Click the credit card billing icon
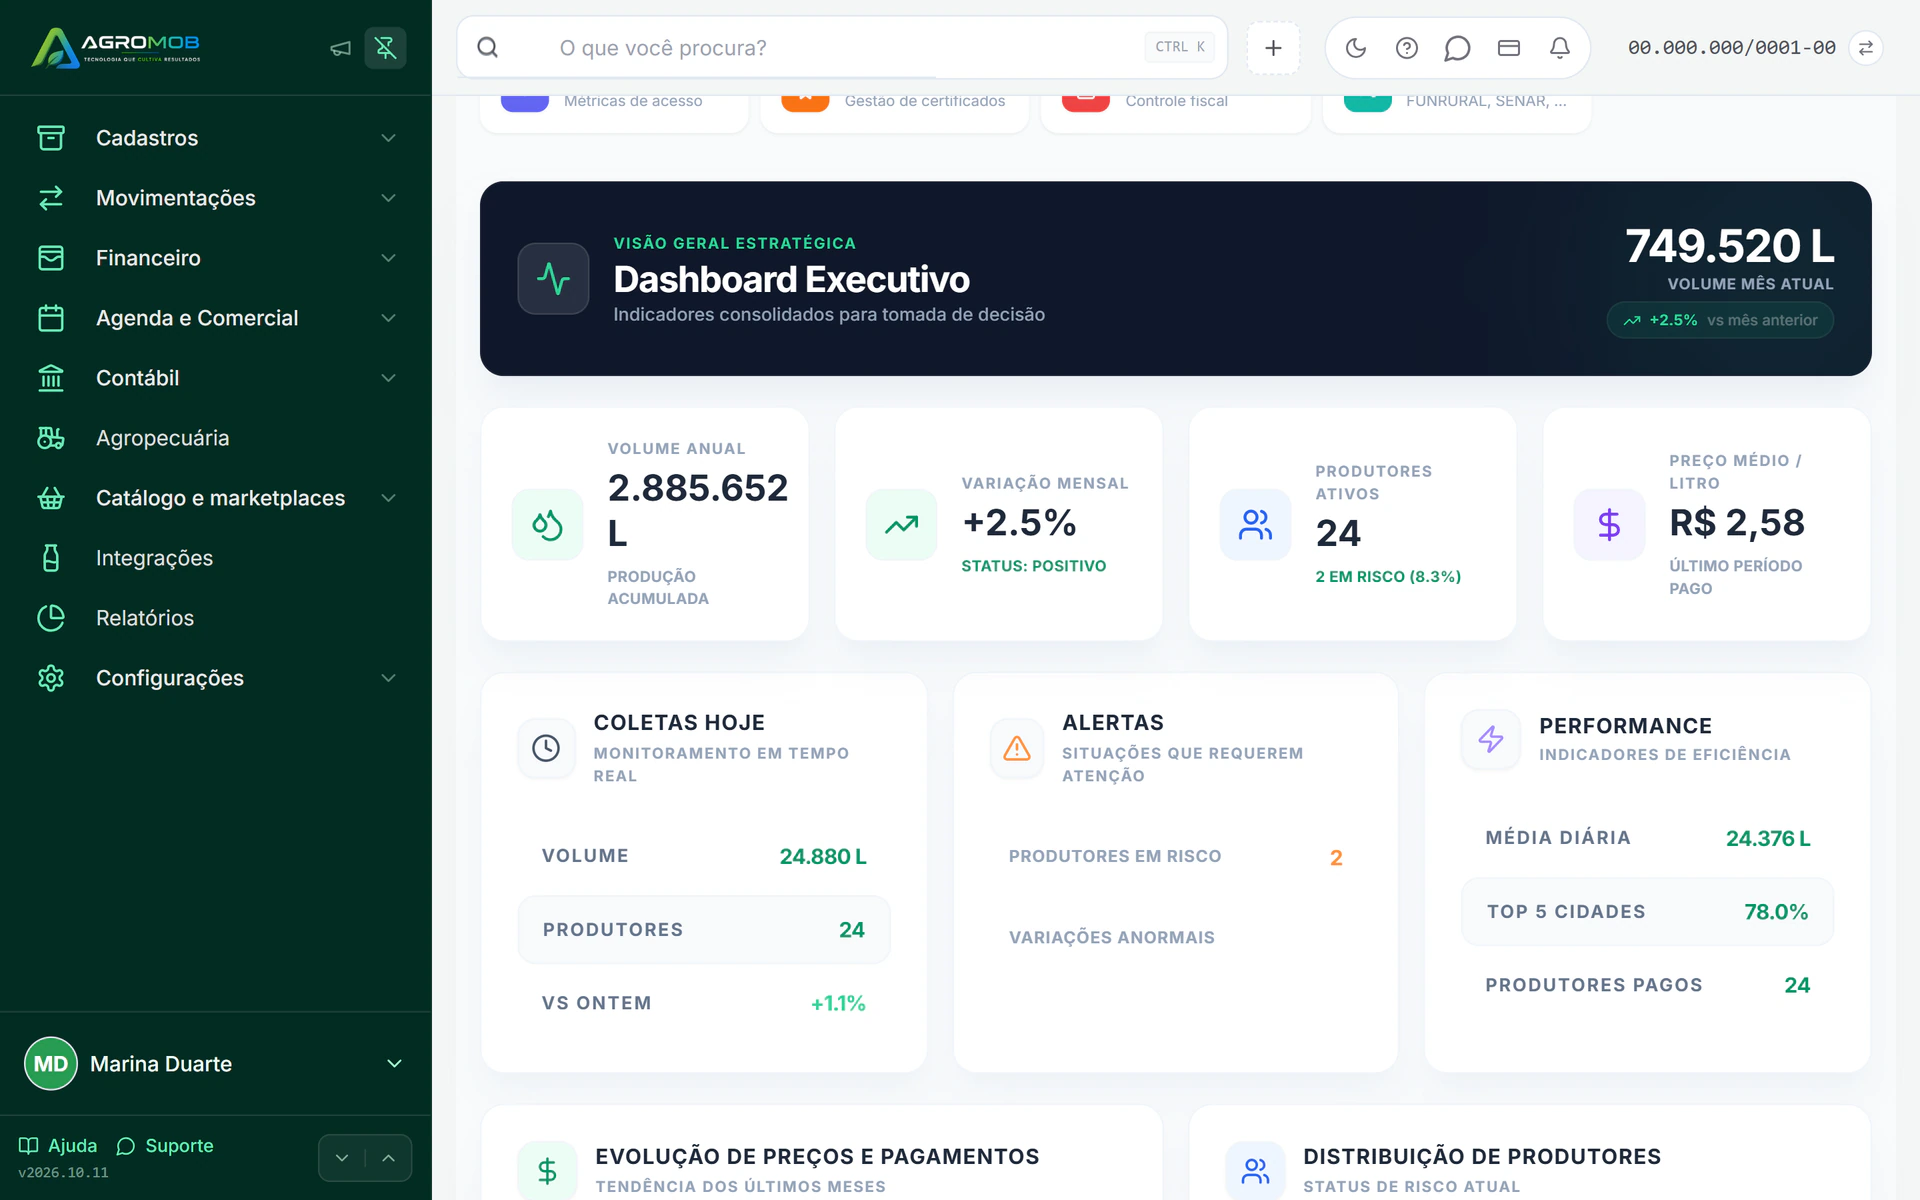Screen dimensions: 1920x1200 point(1509,48)
